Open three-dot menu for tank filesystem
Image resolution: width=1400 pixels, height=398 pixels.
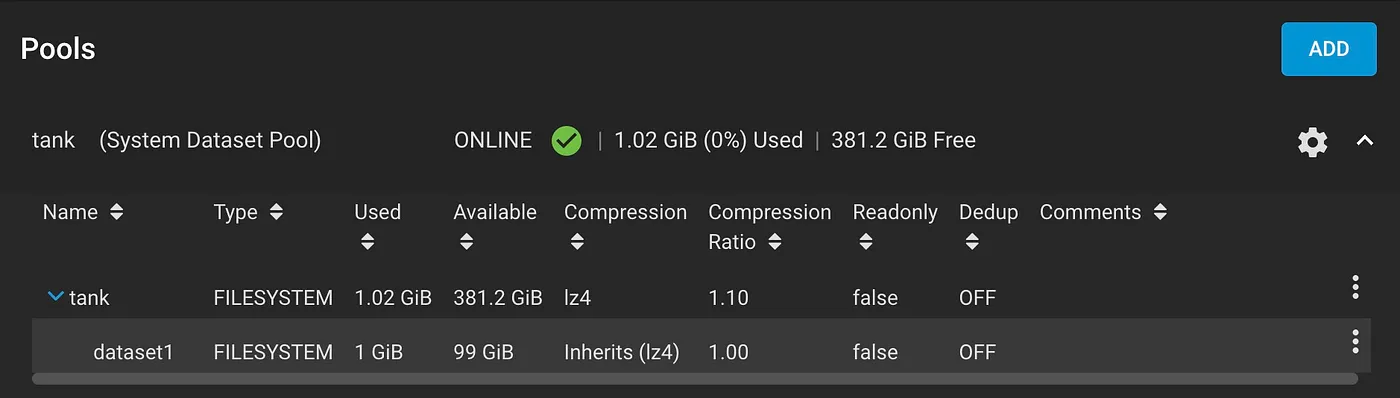1355,287
